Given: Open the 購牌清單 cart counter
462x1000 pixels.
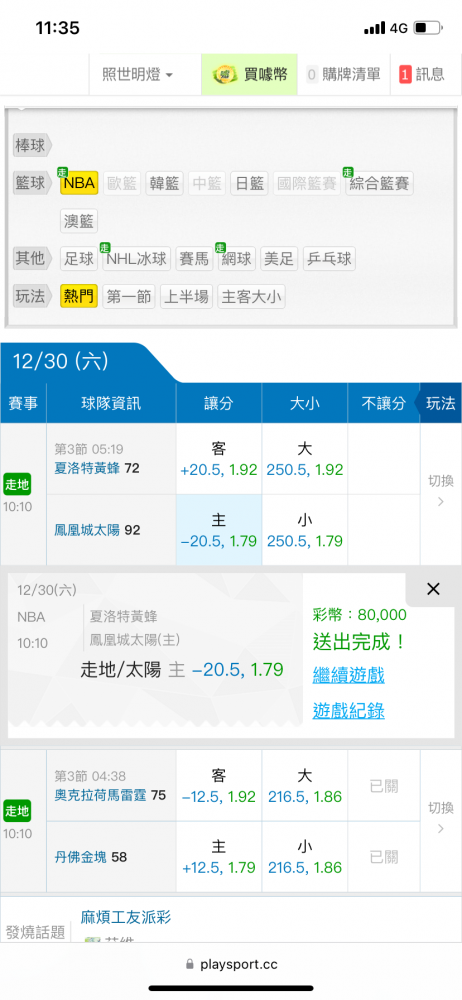Looking at the screenshot, I should [x=312, y=75].
